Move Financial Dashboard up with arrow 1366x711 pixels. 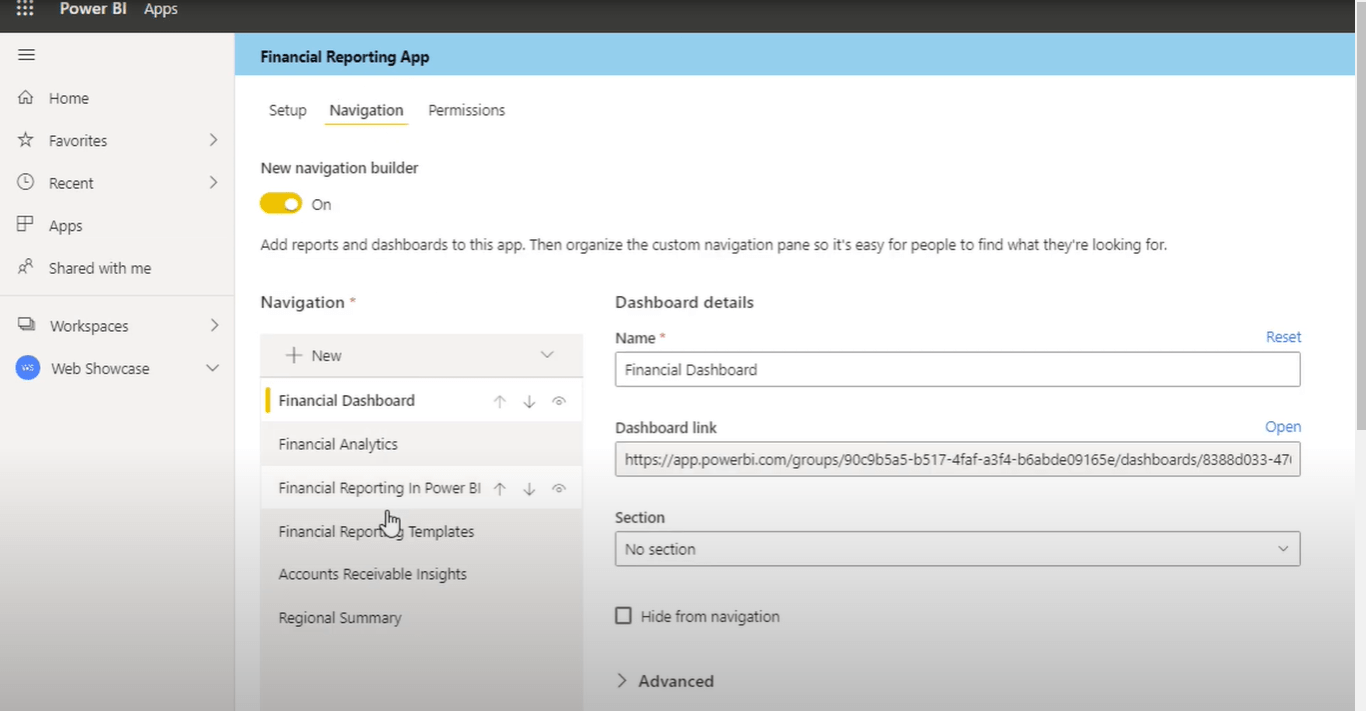[500, 401]
